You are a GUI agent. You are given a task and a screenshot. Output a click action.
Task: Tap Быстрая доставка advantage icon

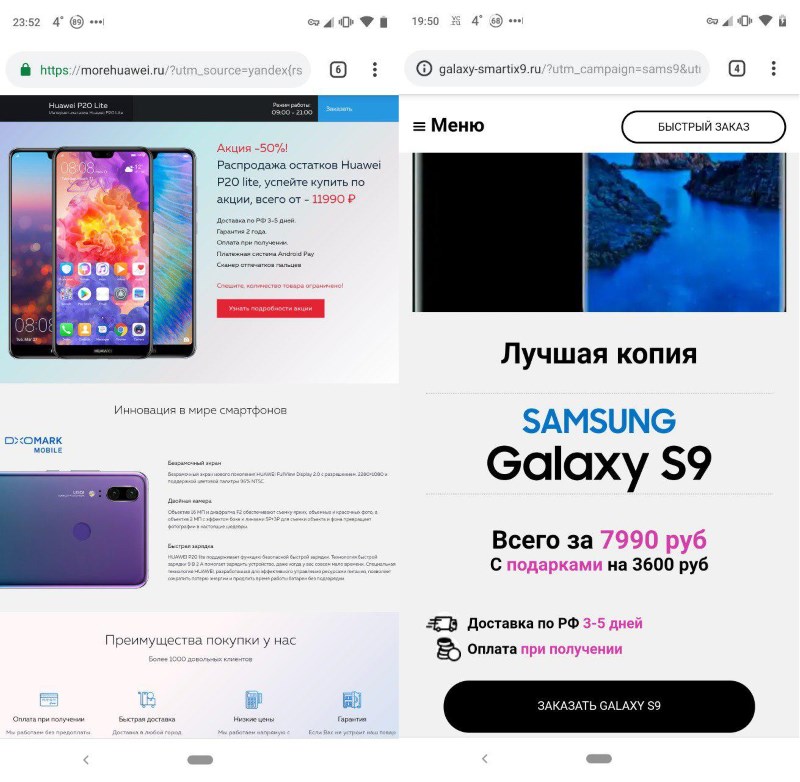point(147,699)
